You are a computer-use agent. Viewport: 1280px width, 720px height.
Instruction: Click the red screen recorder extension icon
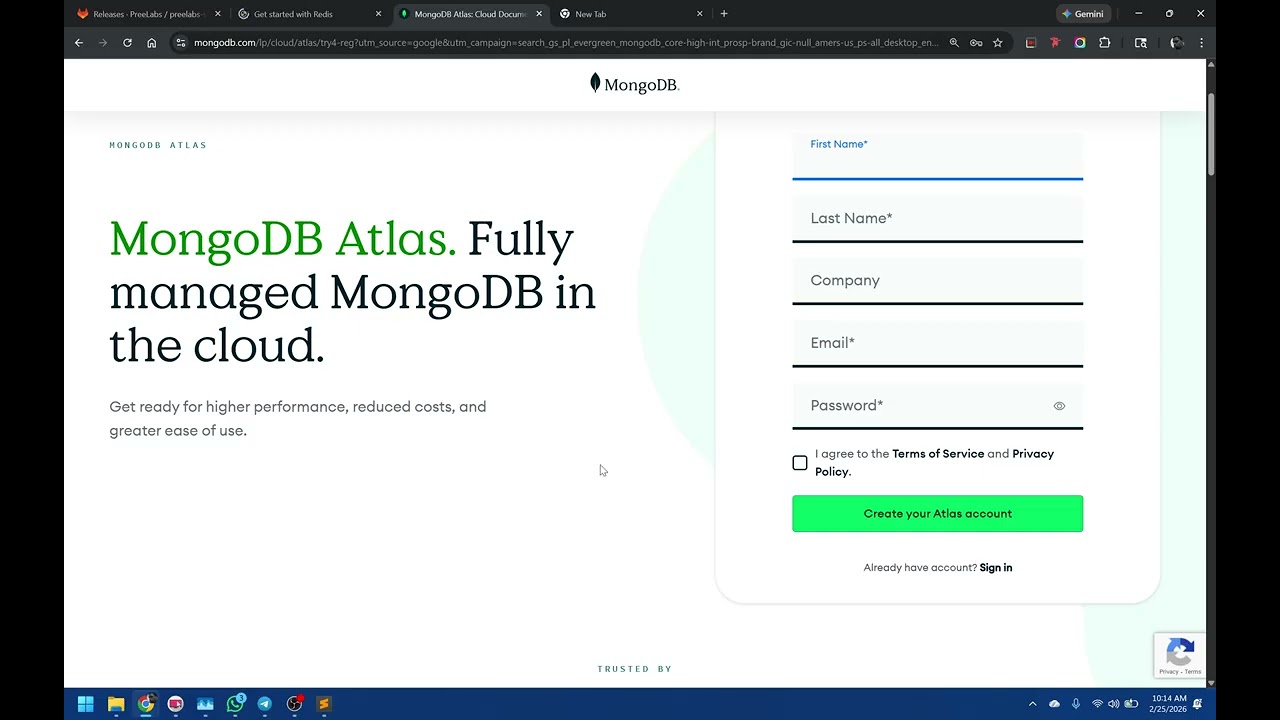point(1031,43)
